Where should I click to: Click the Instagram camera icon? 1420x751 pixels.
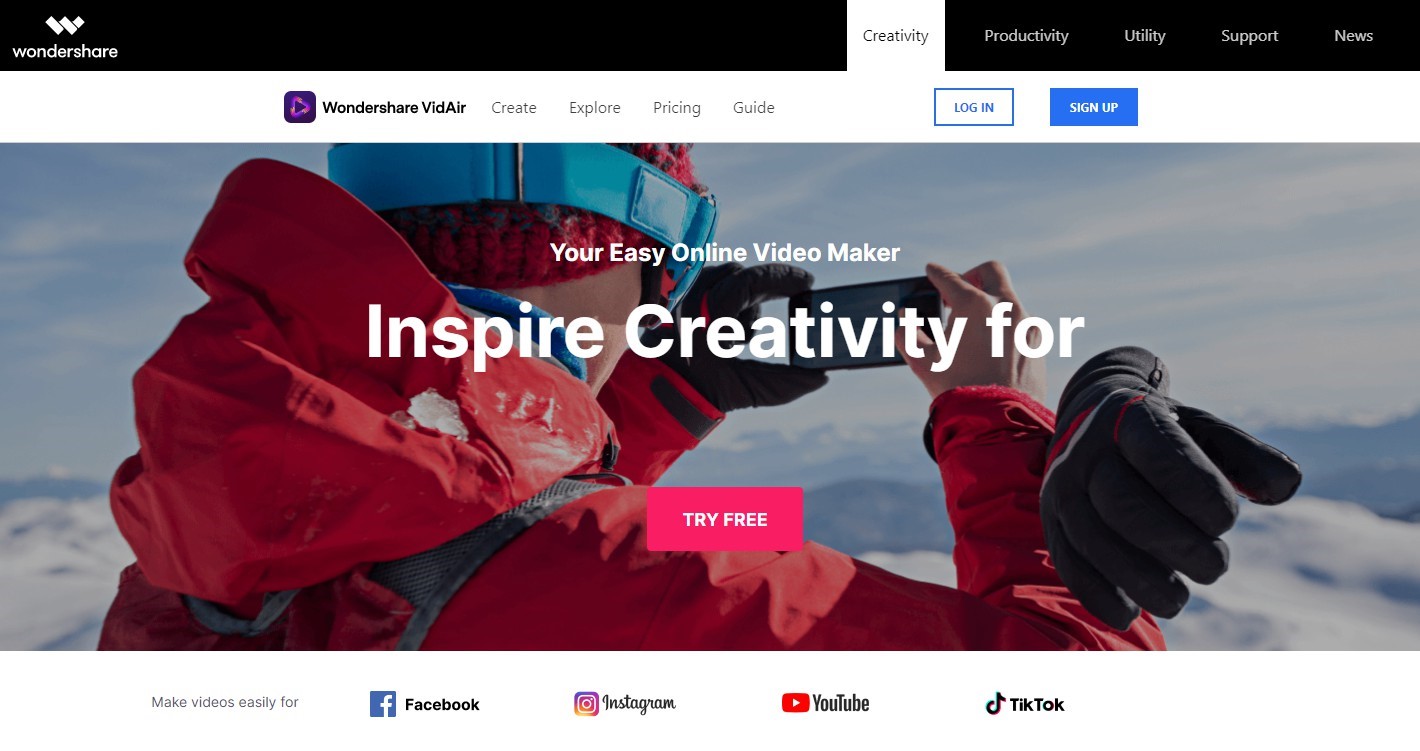pyautogui.click(x=586, y=704)
